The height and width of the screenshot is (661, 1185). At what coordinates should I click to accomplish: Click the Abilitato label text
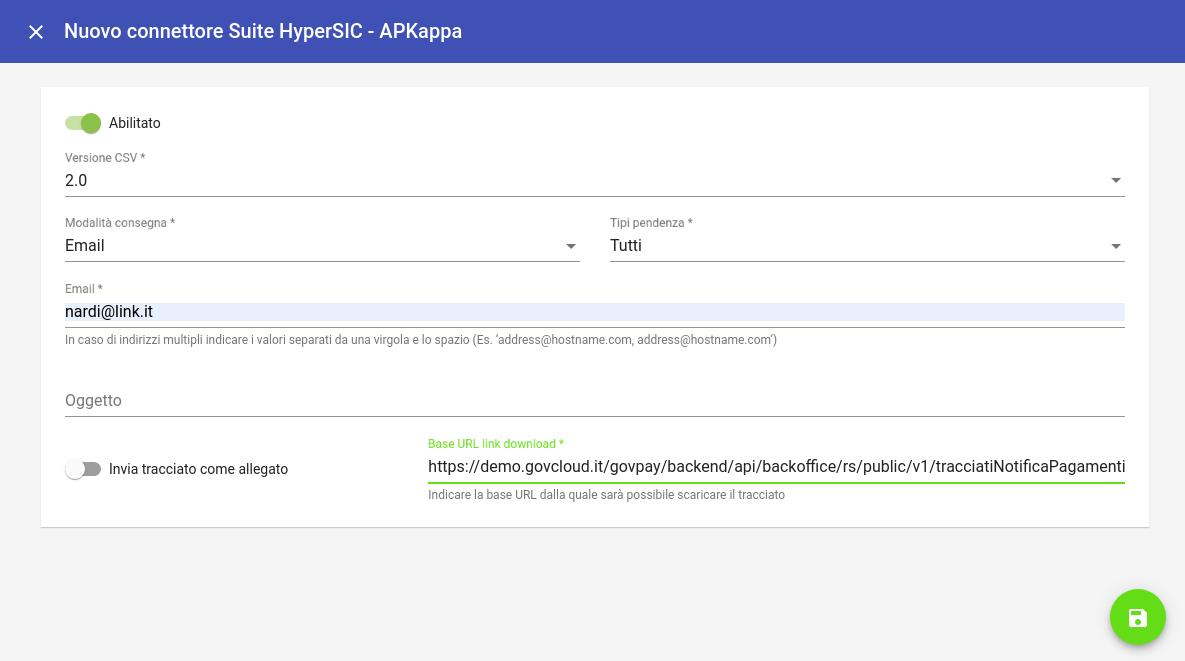pyautogui.click(x=135, y=123)
